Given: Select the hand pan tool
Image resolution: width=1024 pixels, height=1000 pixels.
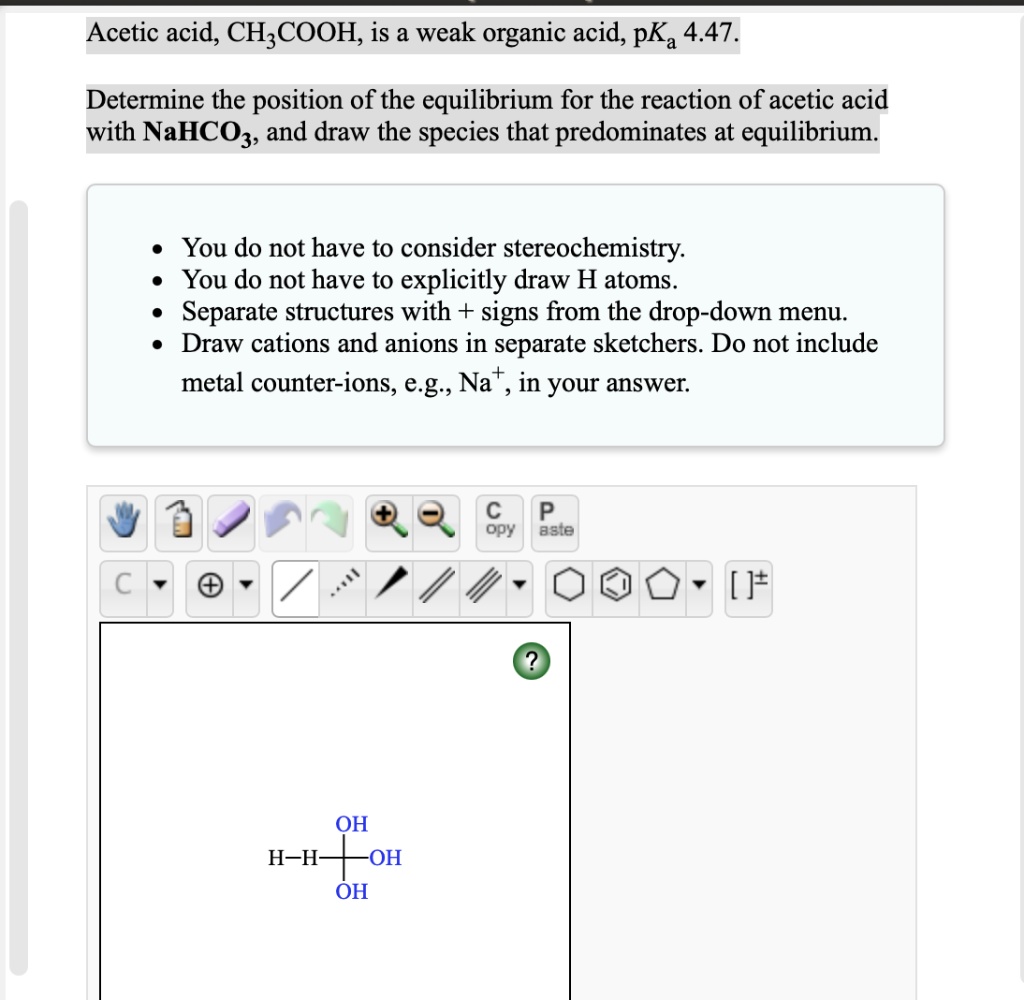Looking at the screenshot, I should click(x=121, y=521).
